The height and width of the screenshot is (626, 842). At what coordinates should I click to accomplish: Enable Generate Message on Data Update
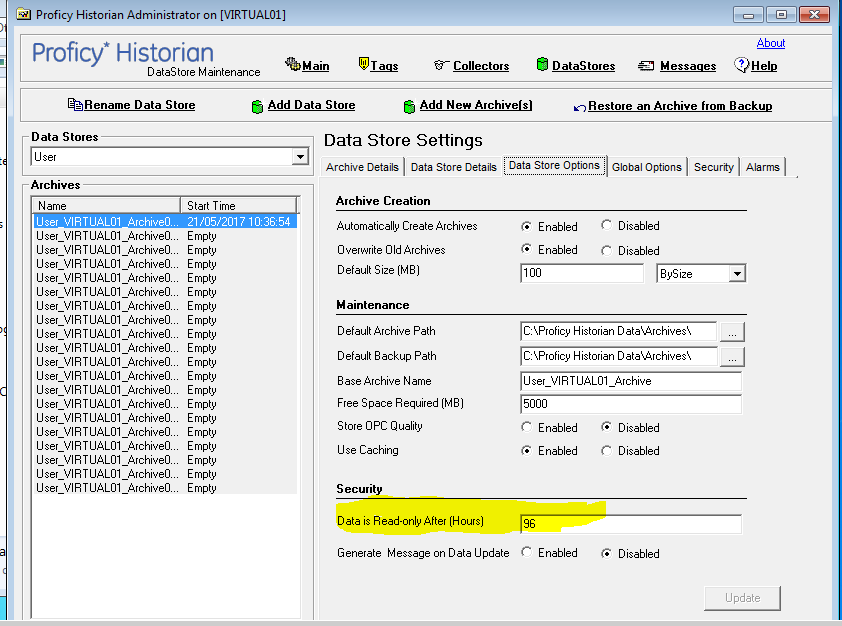pyautogui.click(x=527, y=552)
